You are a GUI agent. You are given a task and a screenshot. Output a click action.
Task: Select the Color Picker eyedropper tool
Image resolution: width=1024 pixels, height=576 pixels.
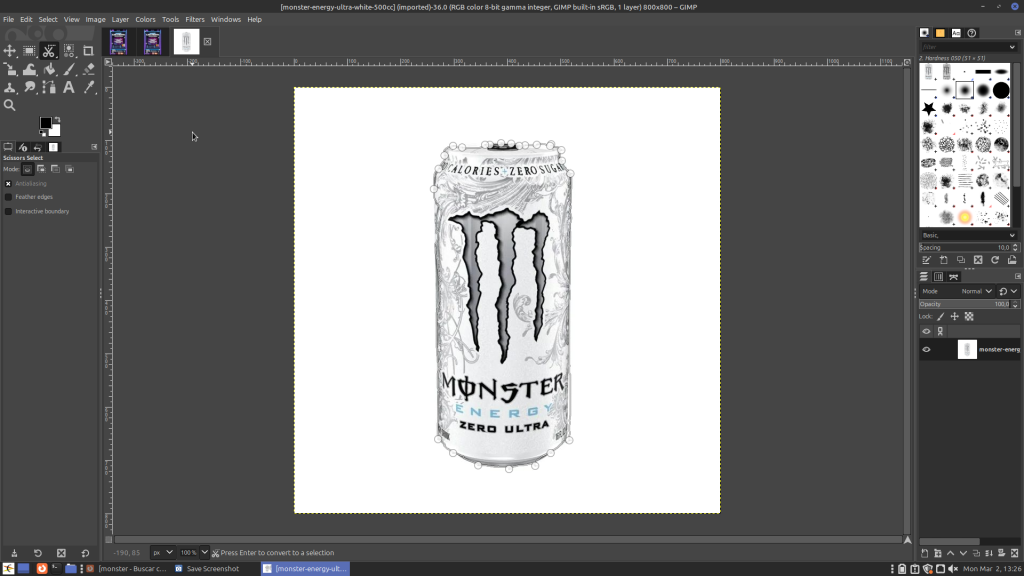[x=88, y=88]
